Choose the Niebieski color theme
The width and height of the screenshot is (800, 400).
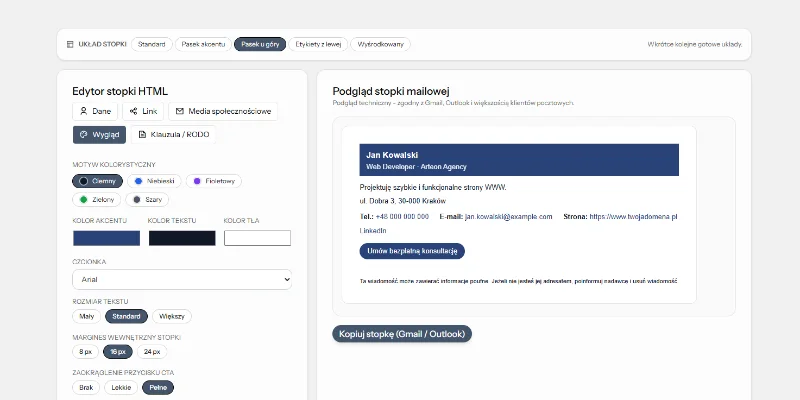click(x=152, y=181)
